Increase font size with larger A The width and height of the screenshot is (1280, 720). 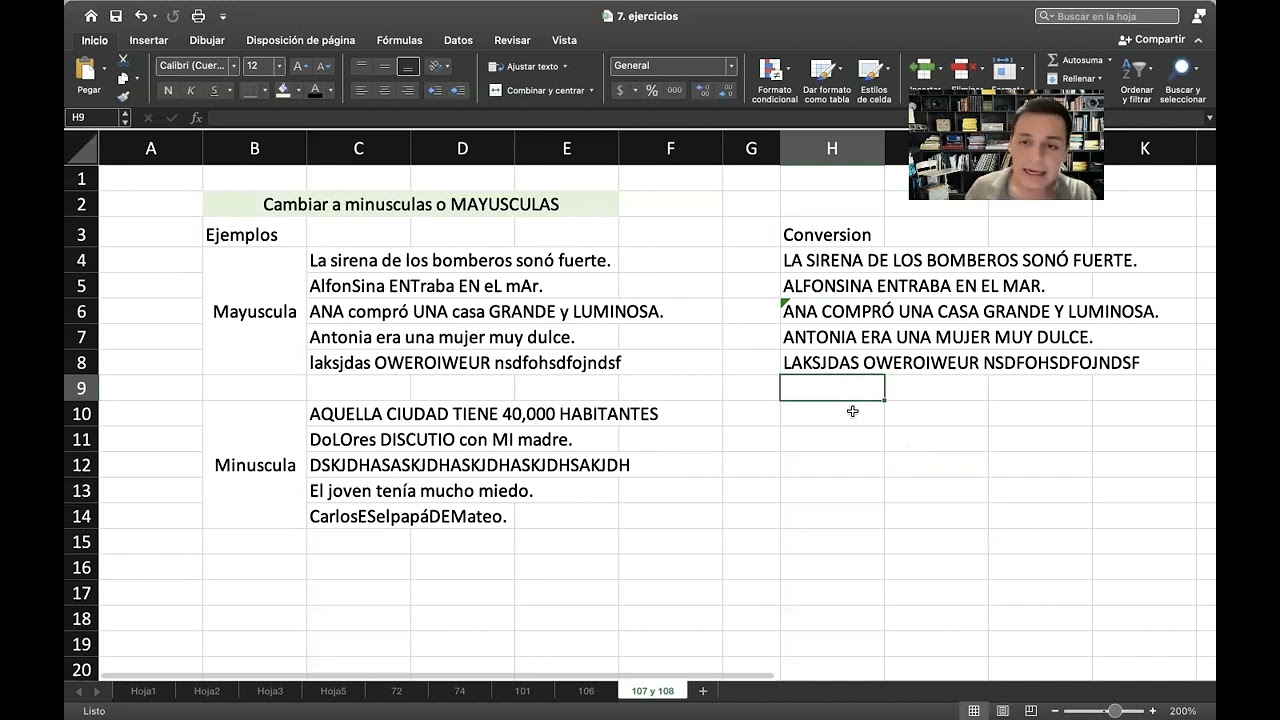300,66
